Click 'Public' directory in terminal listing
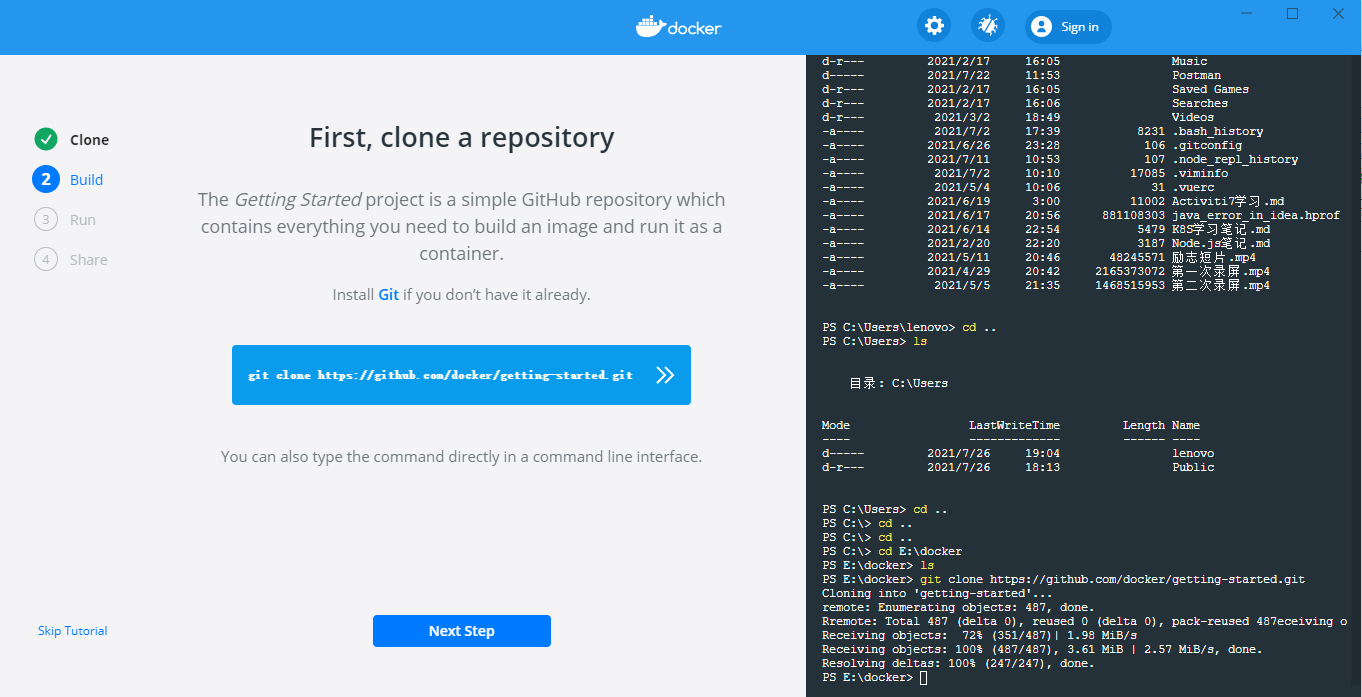This screenshot has width=1362, height=697. click(1193, 467)
